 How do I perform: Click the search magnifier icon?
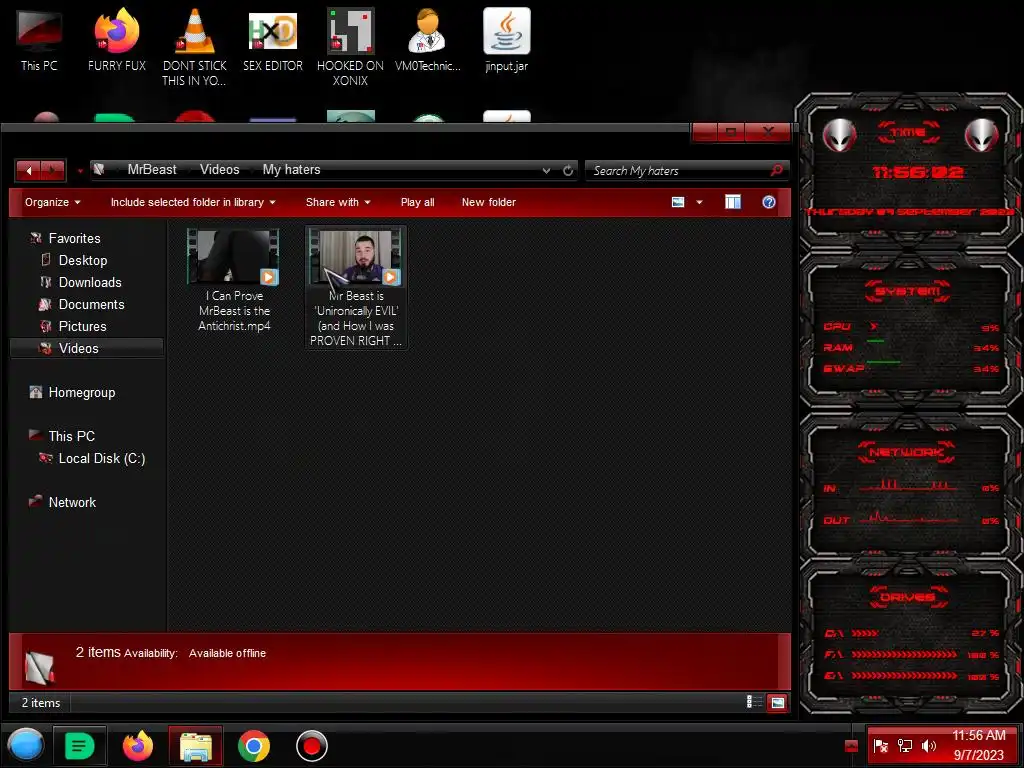pyautogui.click(x=776, y=170)
